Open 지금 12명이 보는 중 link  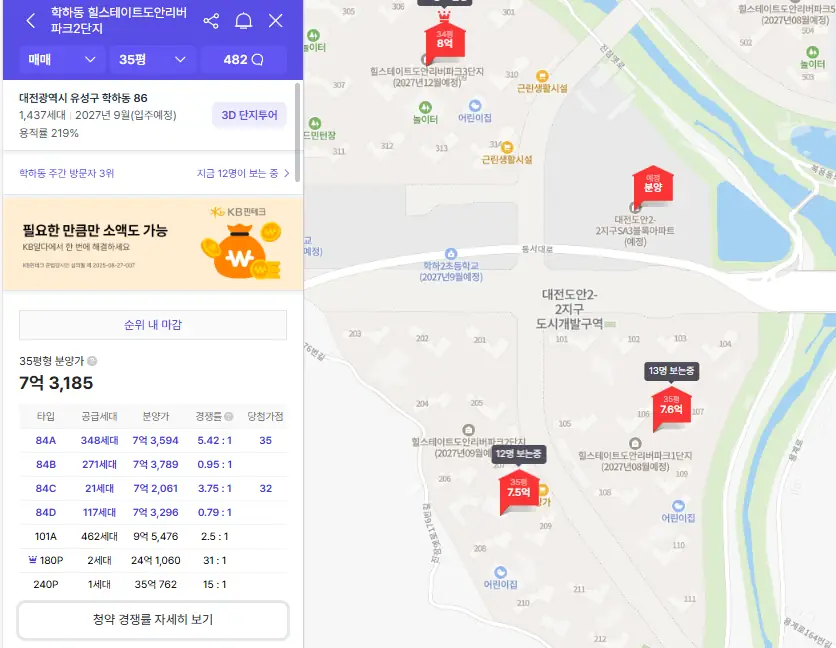pyautogui.click(x=243, y=173)
